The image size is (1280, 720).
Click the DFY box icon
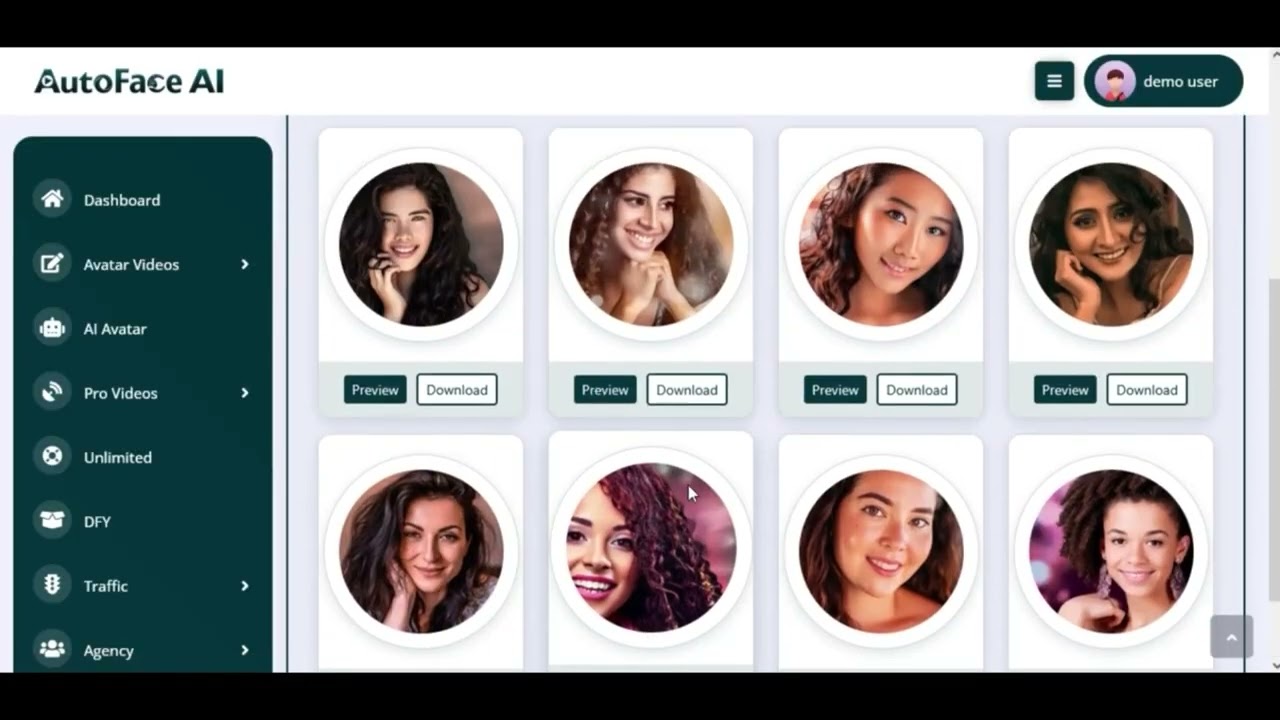point(52,521)
